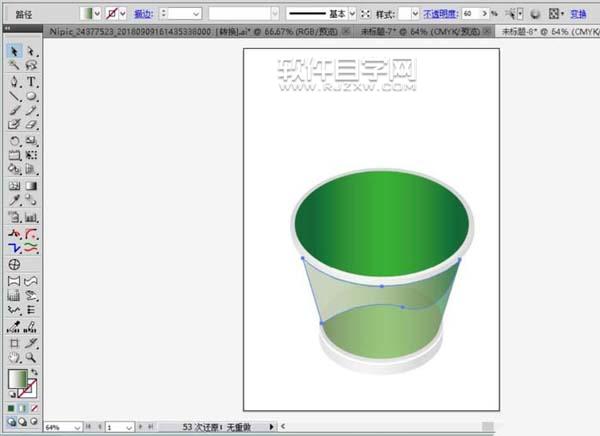Open the 样式 graphic style dropdown
Viewport: 600px width, 436px height.
pyautogui.click(x=415, y=14)
